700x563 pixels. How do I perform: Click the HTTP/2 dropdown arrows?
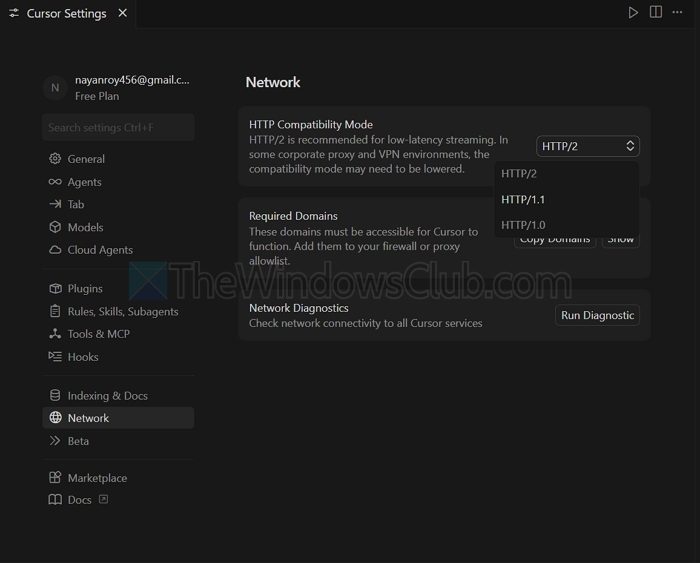point(630,146)
